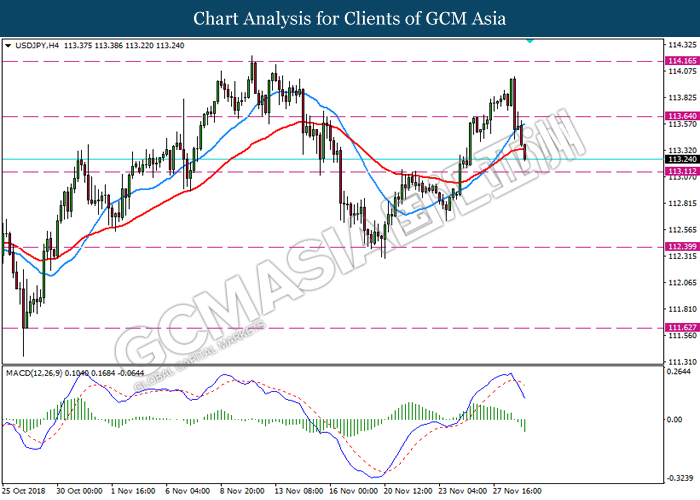Select the 114.165 resistance level label
This screenshot has height=500, width=700.
point(681,61)
